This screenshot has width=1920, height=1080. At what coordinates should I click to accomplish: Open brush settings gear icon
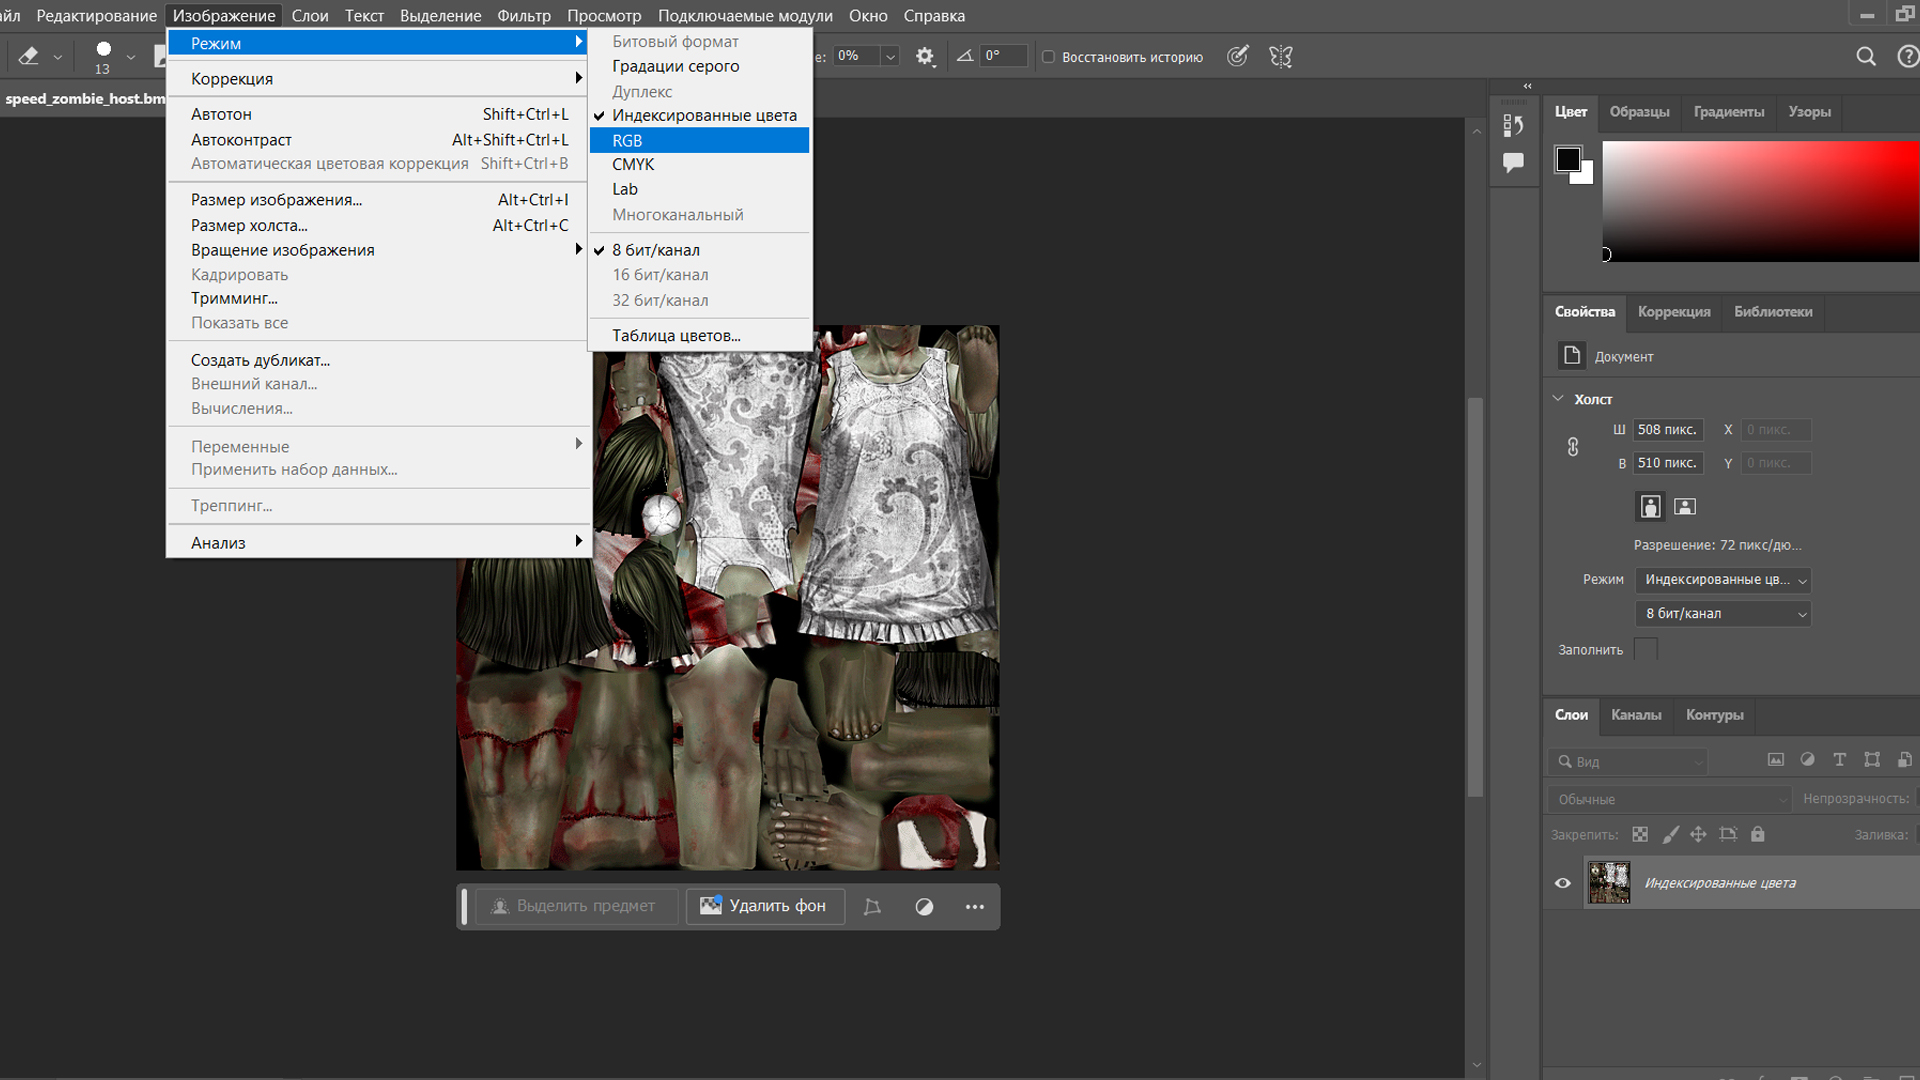coord(925,57)
